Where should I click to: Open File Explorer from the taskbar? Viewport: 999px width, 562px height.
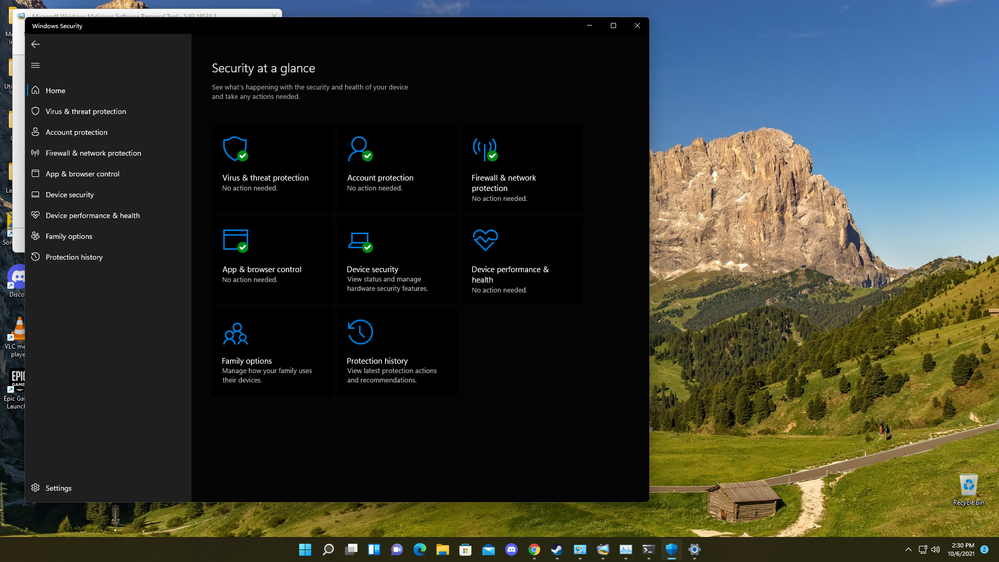click(443, 549)
